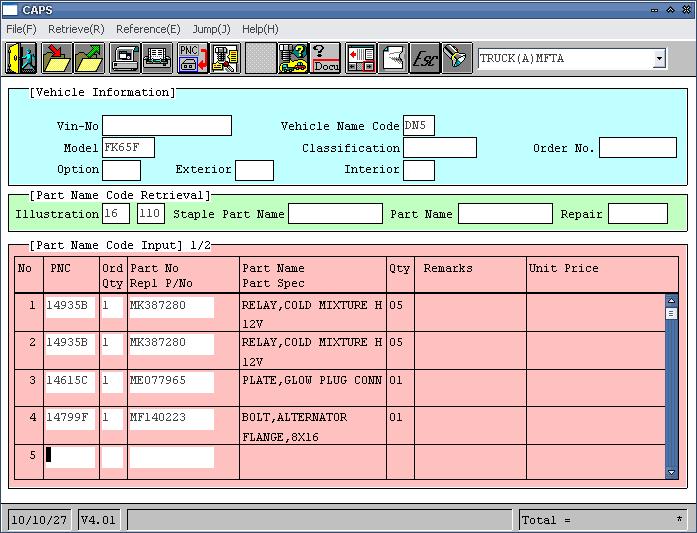Click the Illustration field showing 110
This screenshot has height=533, width=697.
pos(151,213)
